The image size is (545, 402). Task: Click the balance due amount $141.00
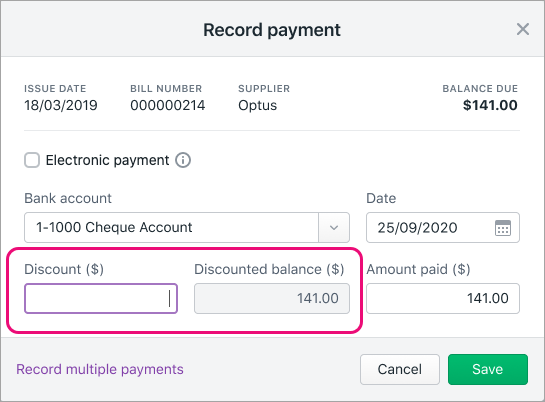pos(490,105)
